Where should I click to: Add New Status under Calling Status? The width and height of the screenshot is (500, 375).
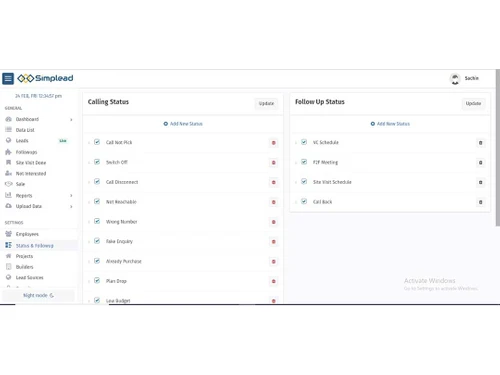pos(183,124)
